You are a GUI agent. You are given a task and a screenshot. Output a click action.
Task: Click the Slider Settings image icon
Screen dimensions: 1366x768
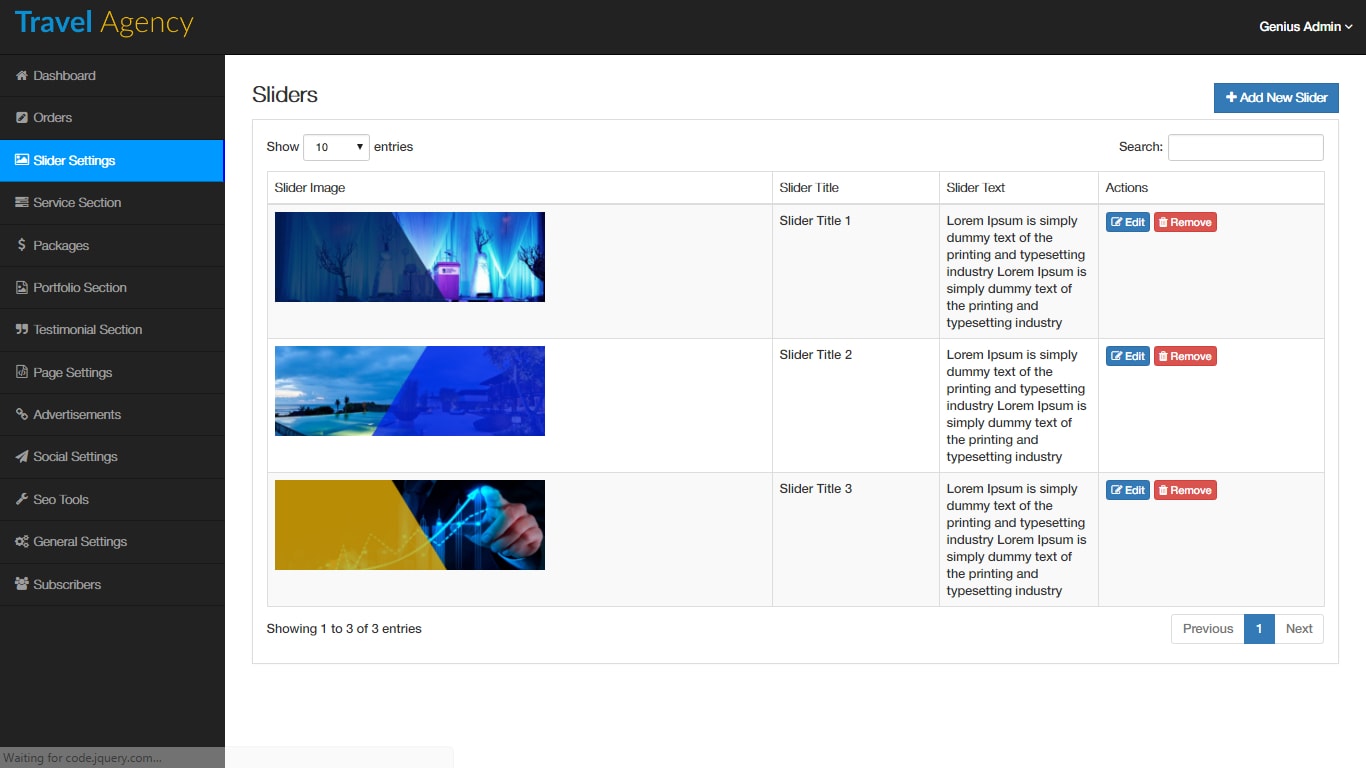pyautogui.click(x=21, y=160)
